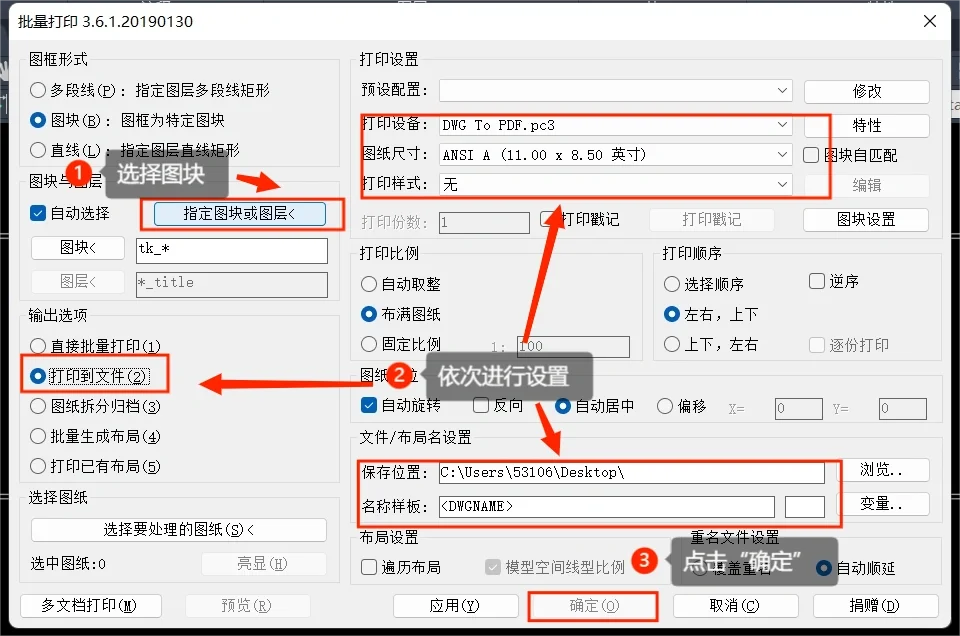The width and height of the screenshot is (960, 636).
Task: Select the 固定比例 radio option
Action: pyautogui.click(x=369, y=346)
